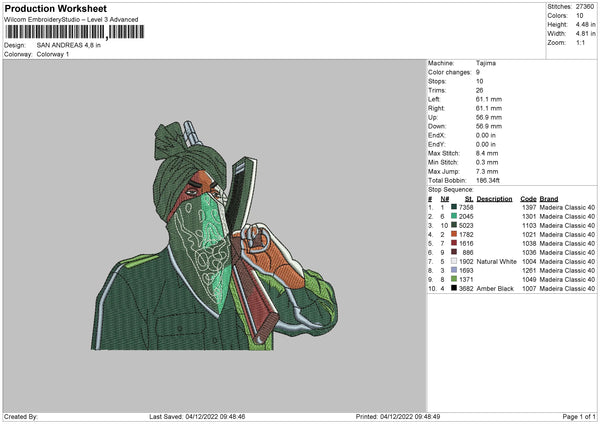Select the orange 1021 thread swatch
This screenshot has width=600, height=424.
pos(454,234)
